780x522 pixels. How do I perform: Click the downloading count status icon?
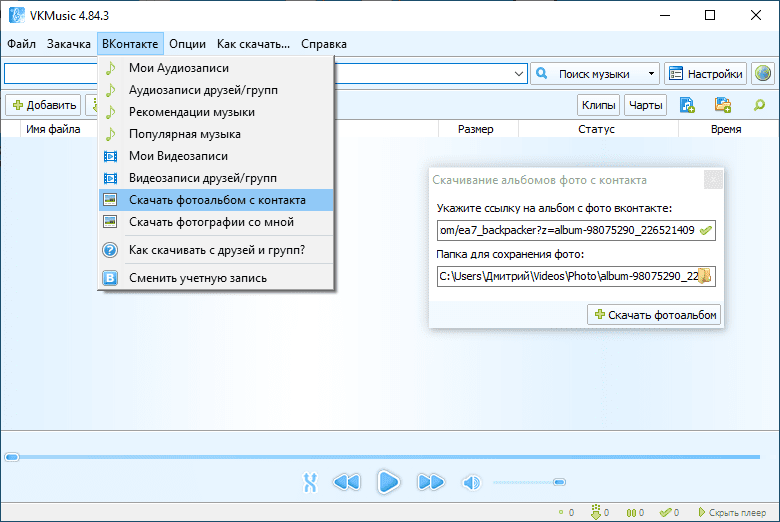[595, 512]
